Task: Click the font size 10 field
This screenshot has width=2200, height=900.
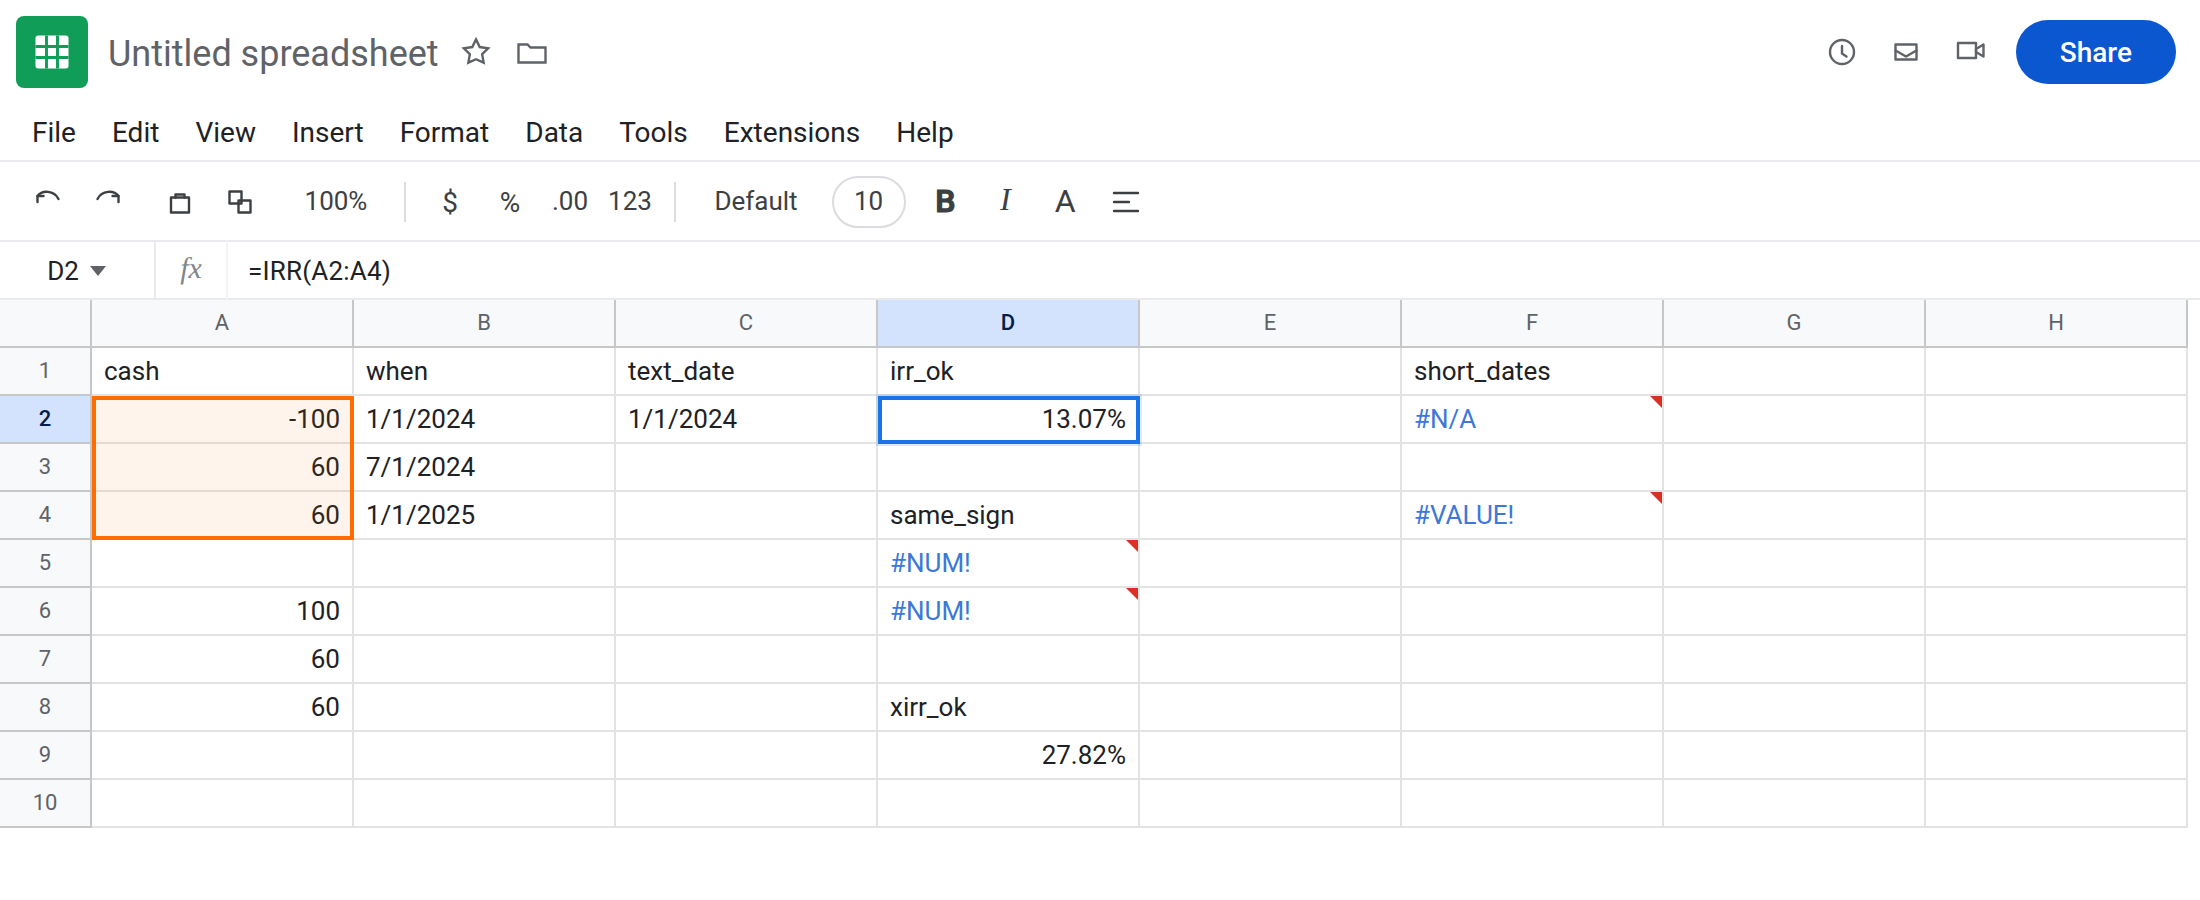Action: click(x=869, y=202)
